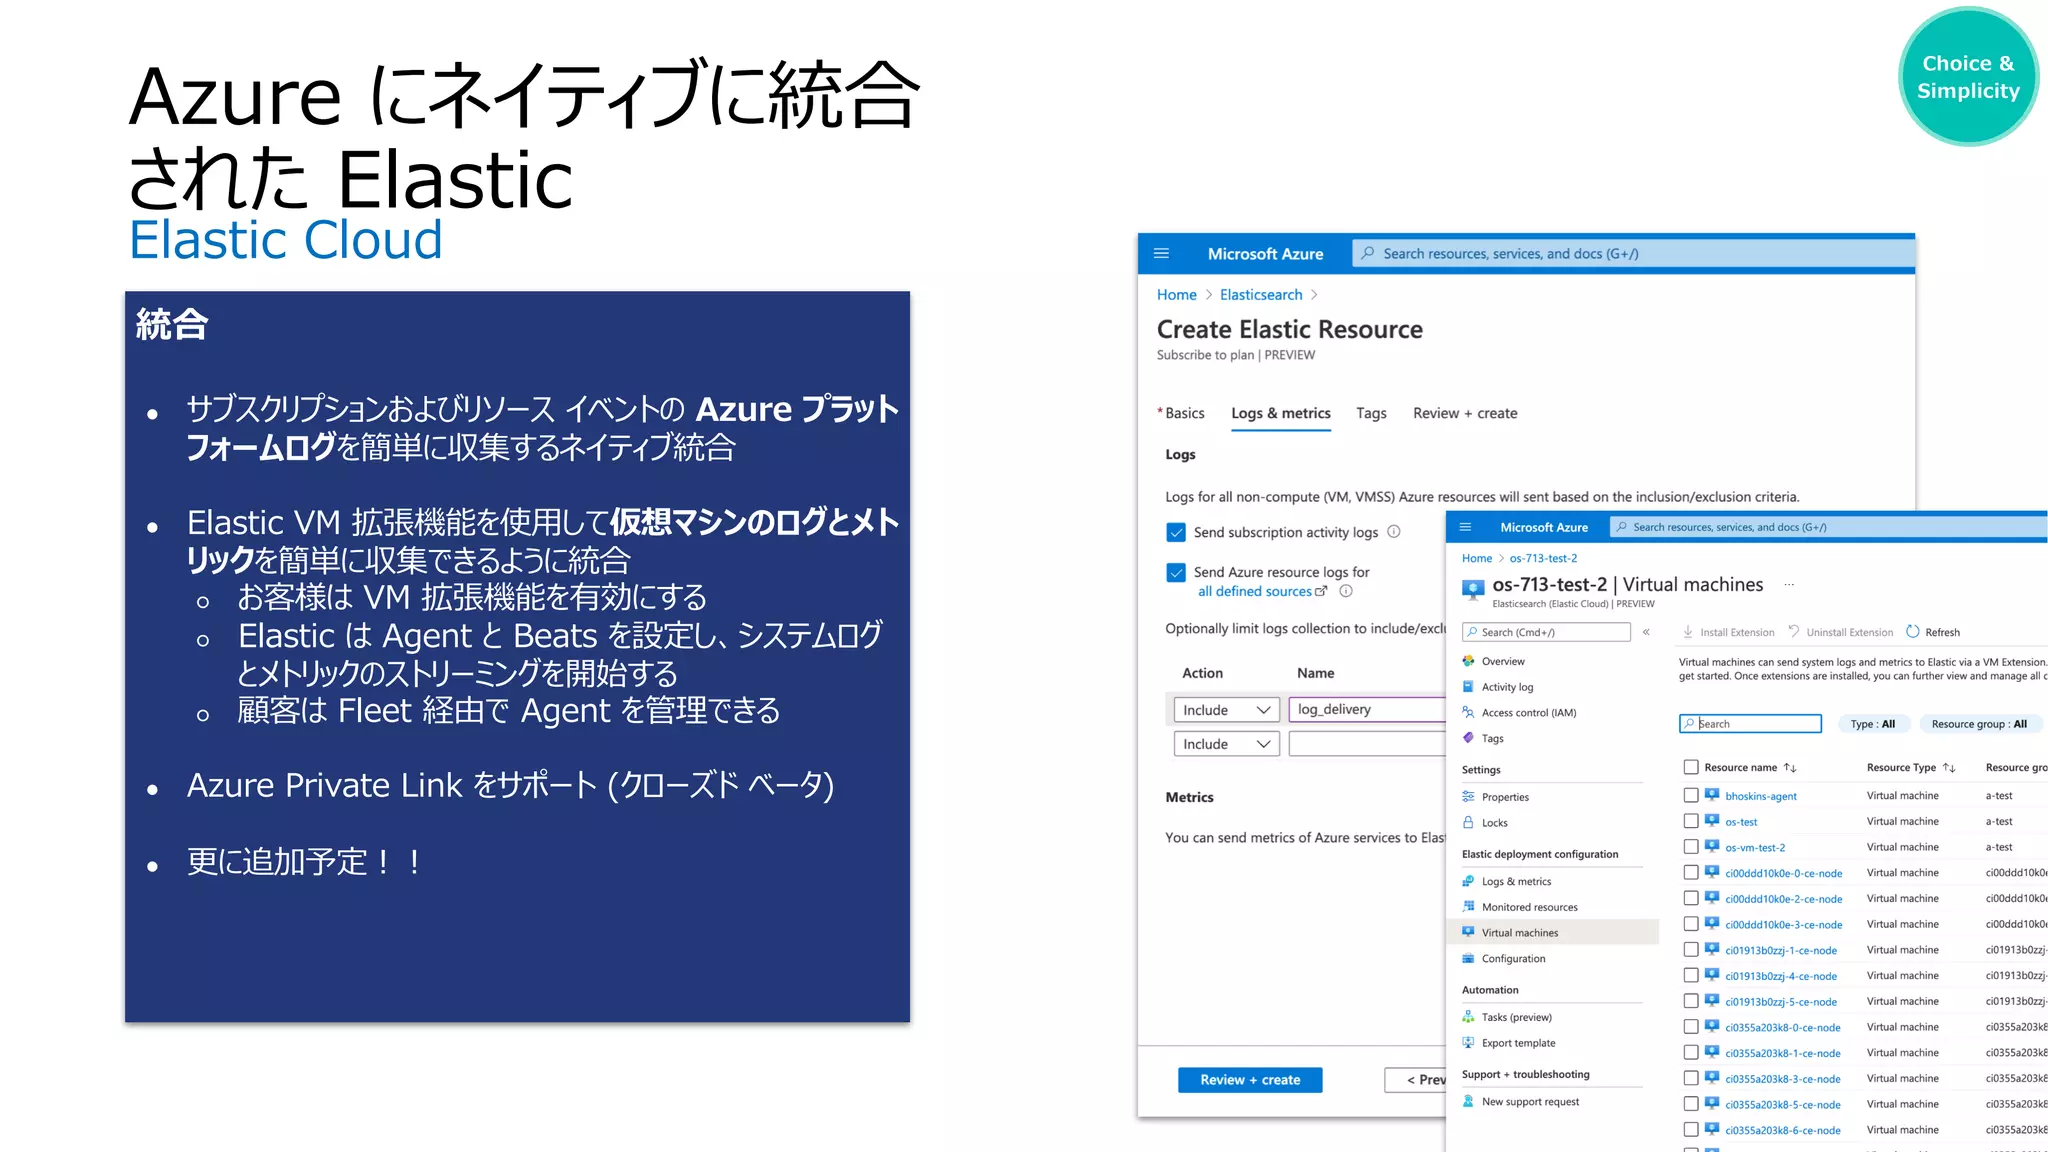2048x1152 pixels.
Task: Open Type : All filter
Action: point(1873,724)
